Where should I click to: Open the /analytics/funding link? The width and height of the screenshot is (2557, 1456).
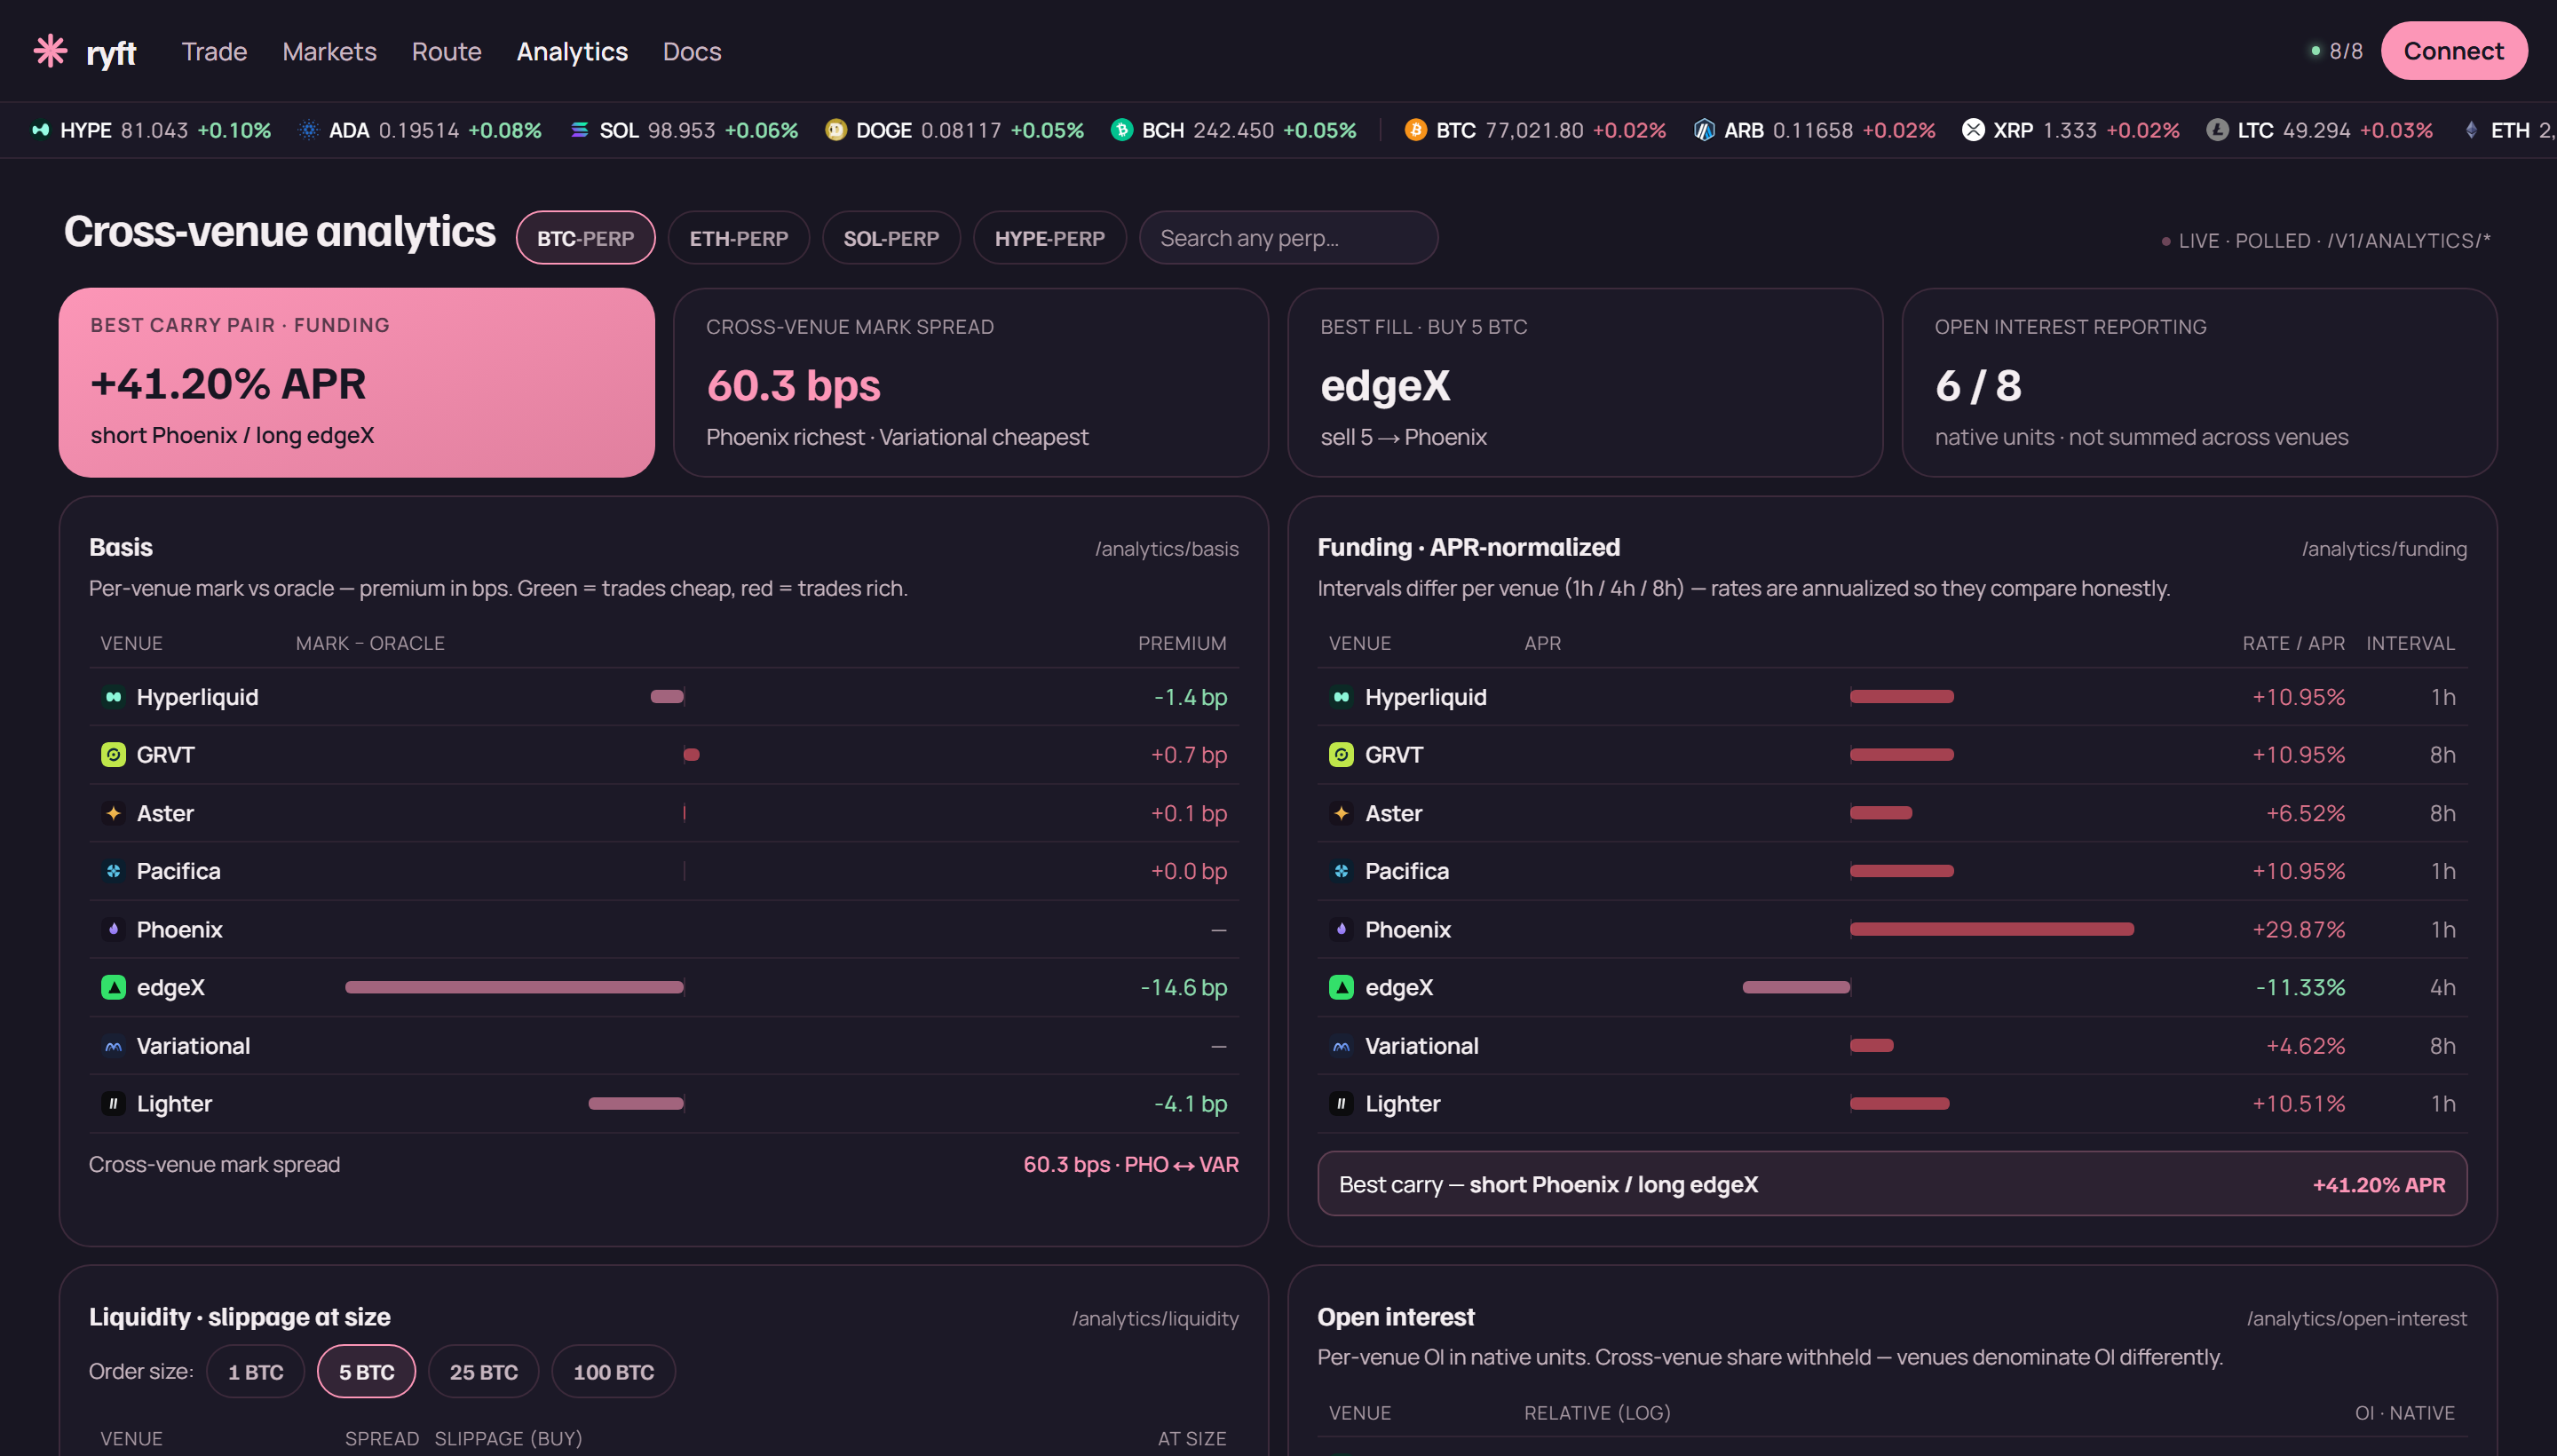pyautogui.click(x=2384, y=549)
